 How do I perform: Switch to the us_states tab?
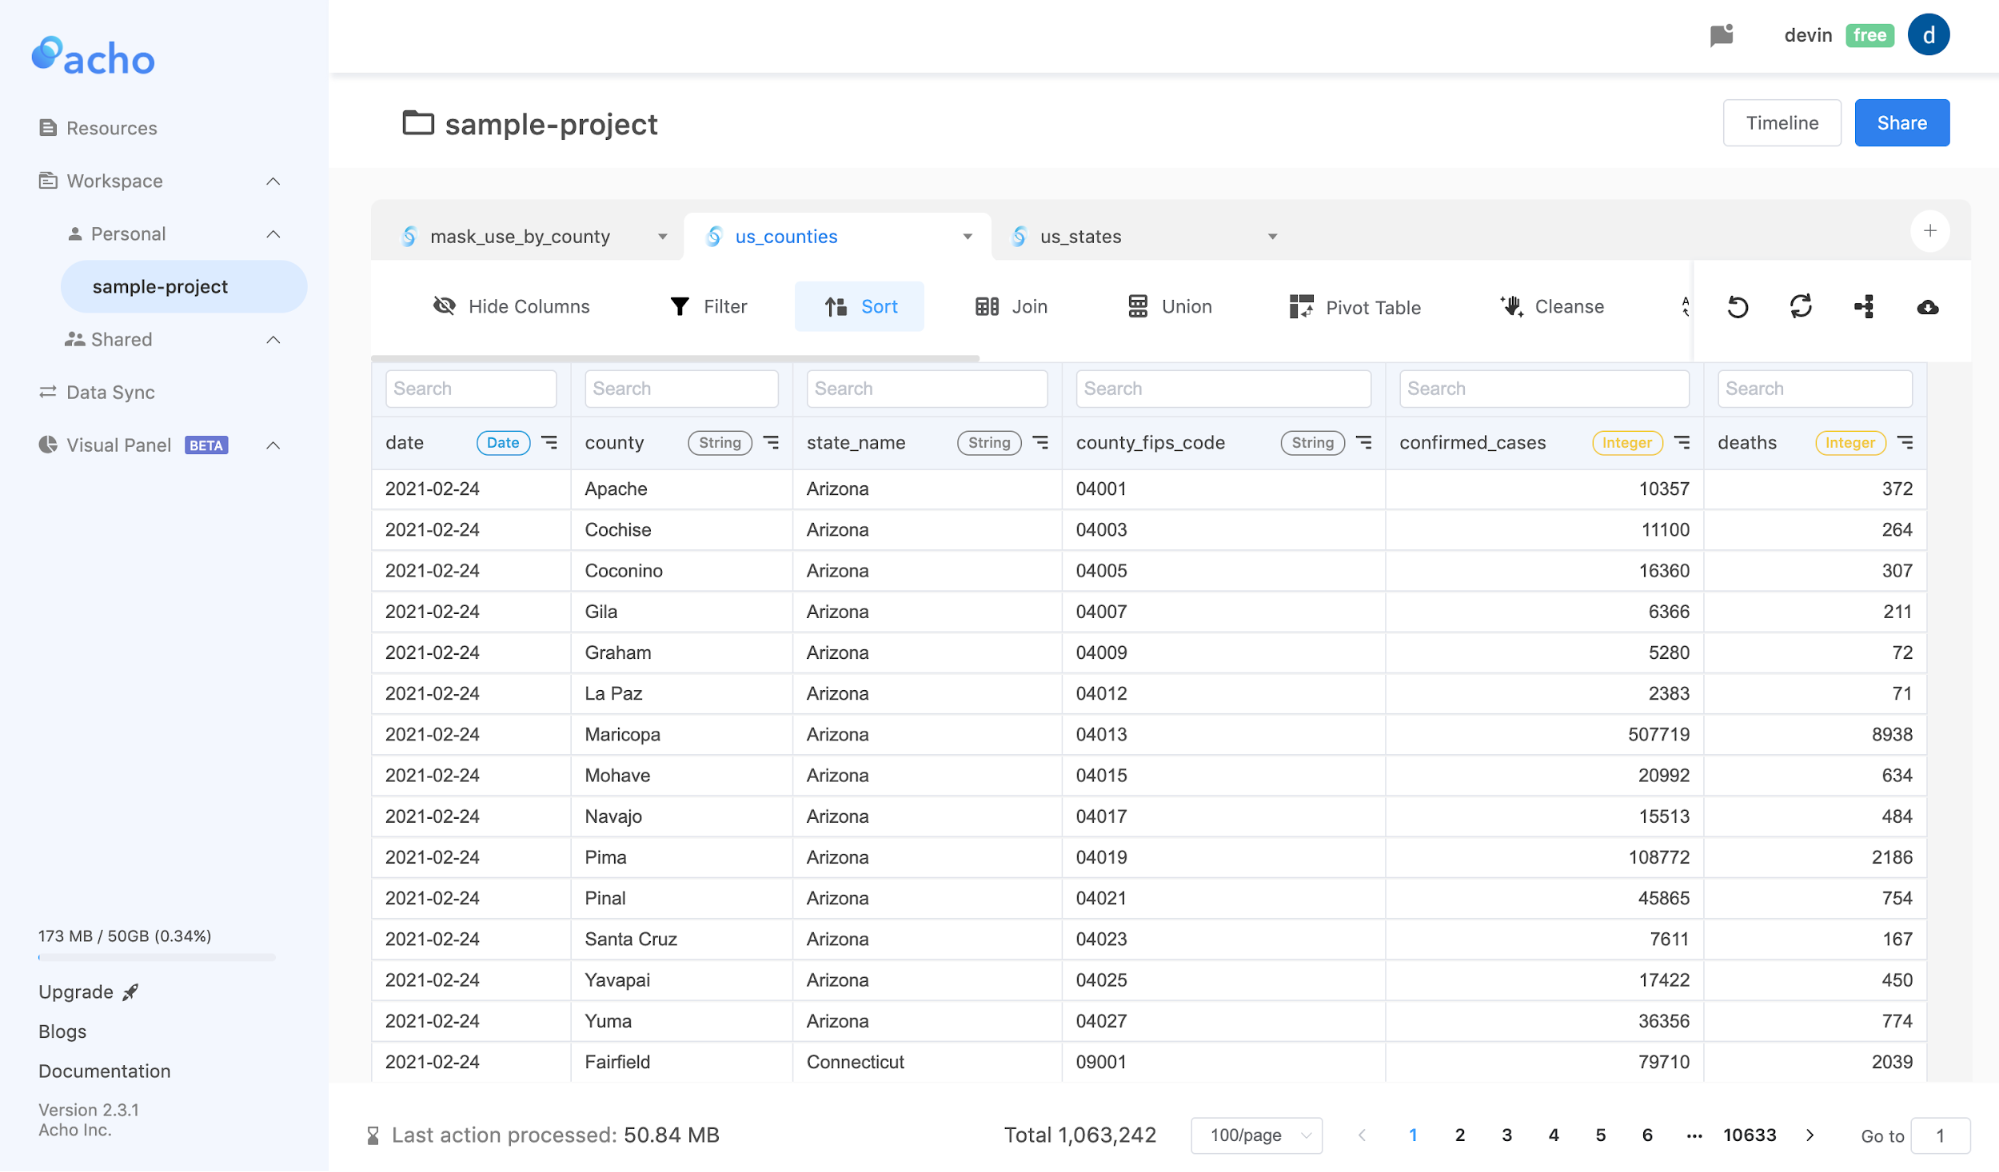[x=1080, y=237]
